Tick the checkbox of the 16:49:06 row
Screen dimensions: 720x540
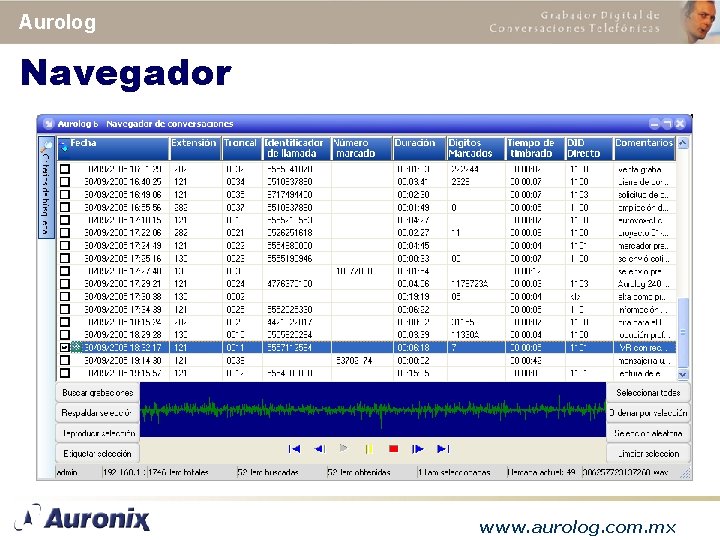(65, 195)
